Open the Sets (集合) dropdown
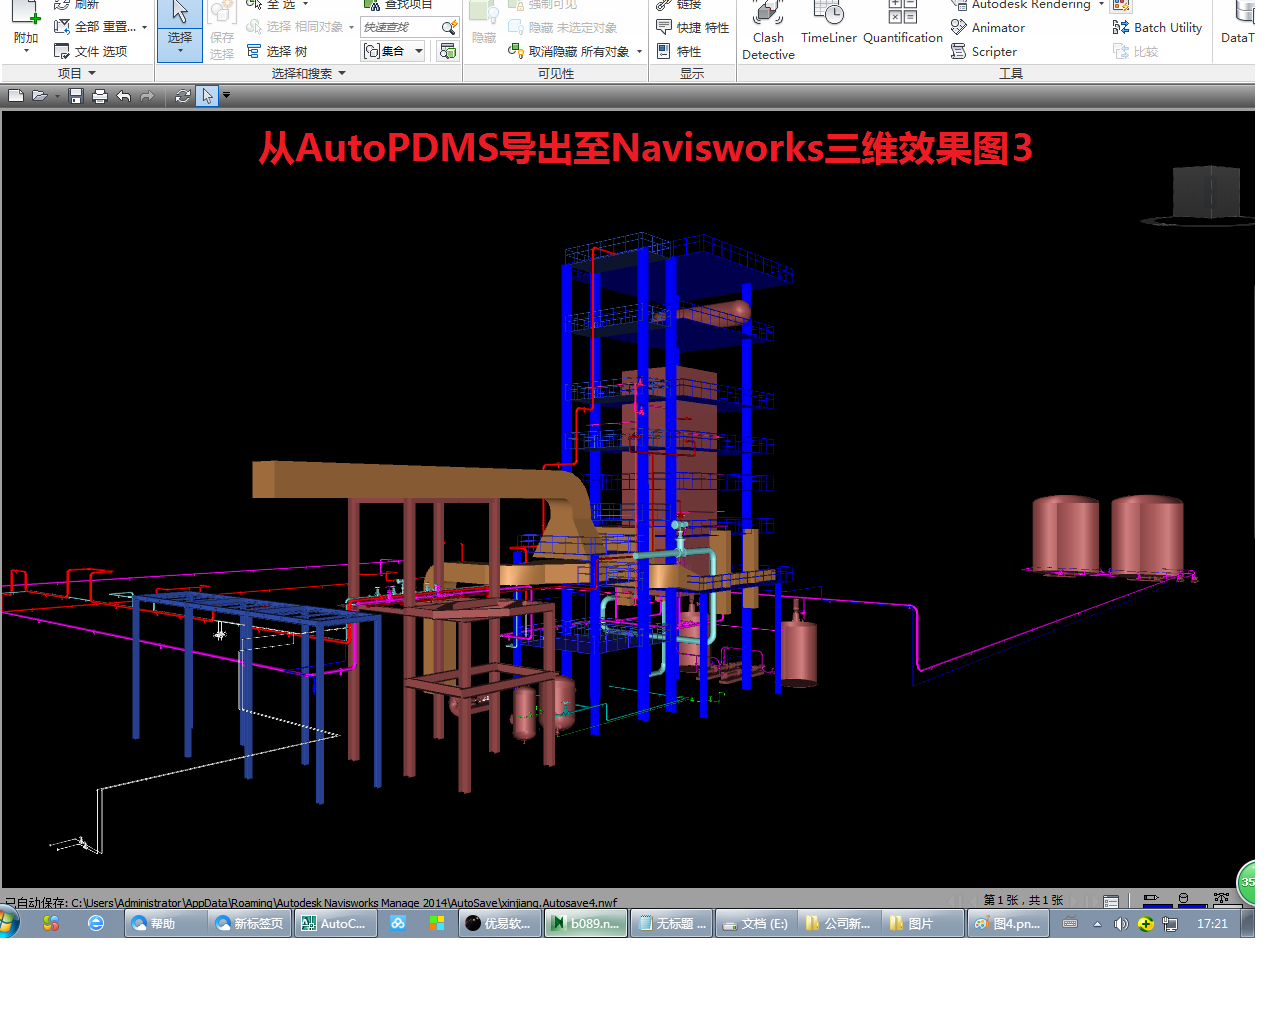The width and height of the screenshot is (1280, 1024). [x=394, y=51]
